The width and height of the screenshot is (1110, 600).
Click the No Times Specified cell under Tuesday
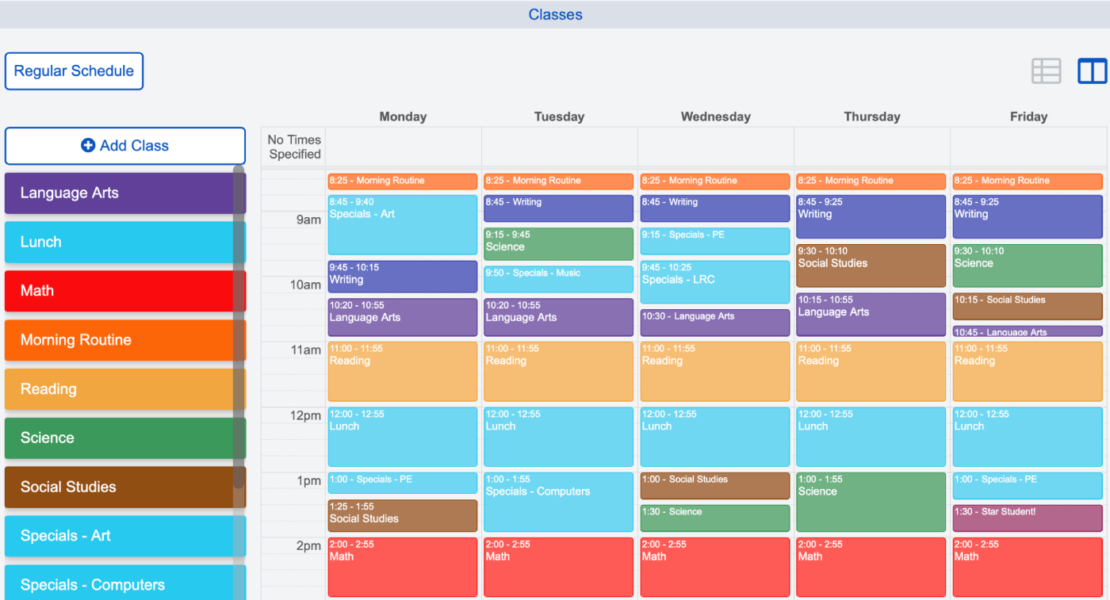558,145
